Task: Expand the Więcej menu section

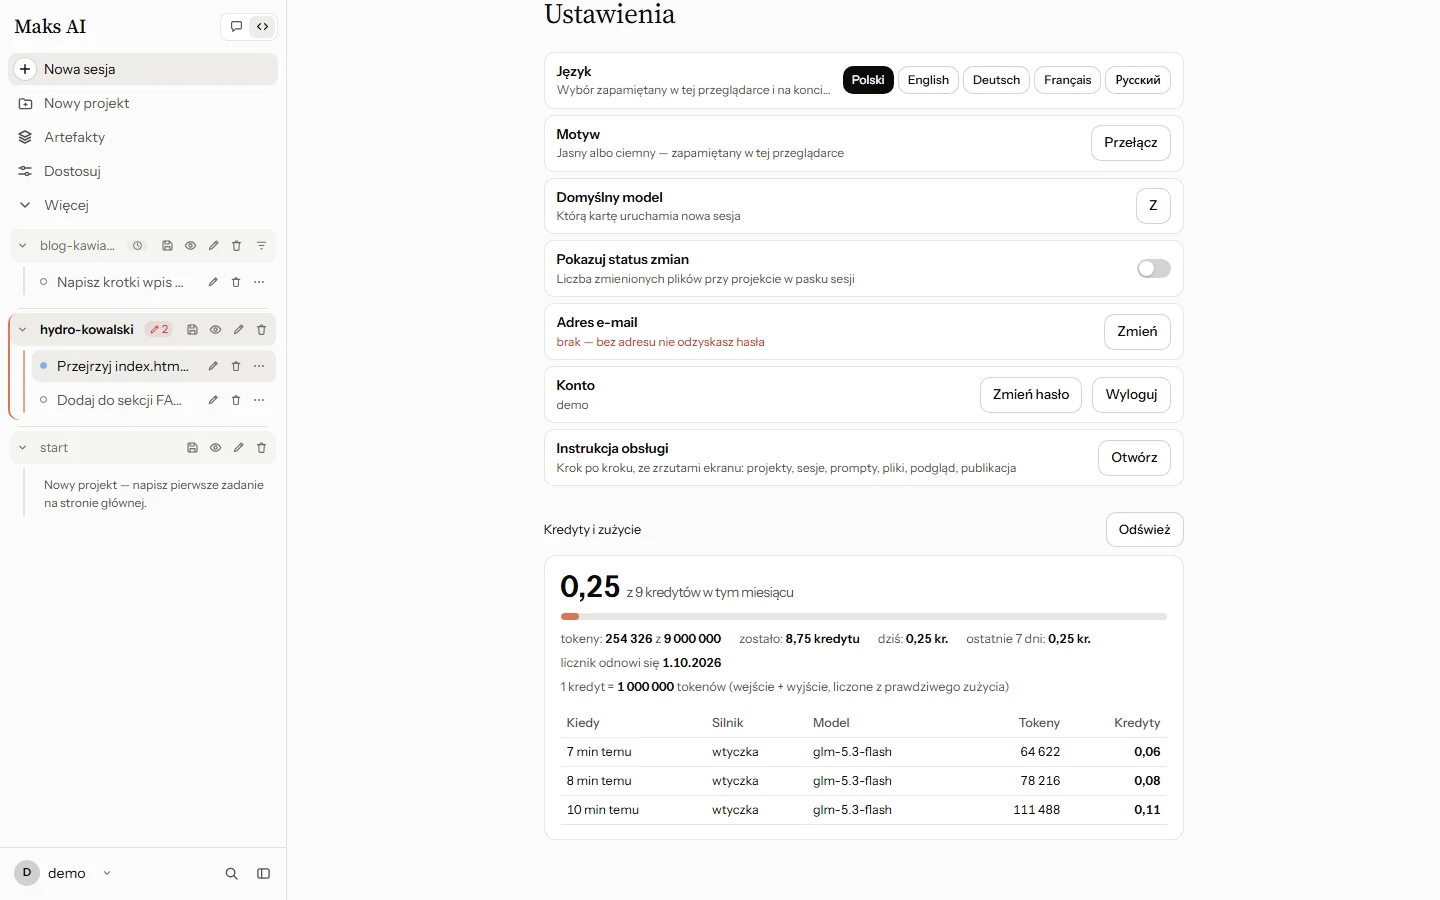Action: coord(143,205)
